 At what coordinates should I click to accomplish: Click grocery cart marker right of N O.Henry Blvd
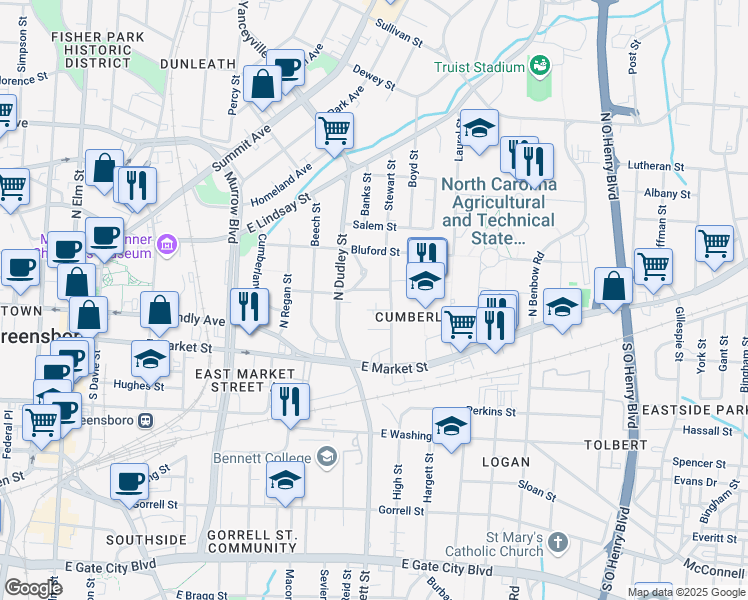(654, 269)
